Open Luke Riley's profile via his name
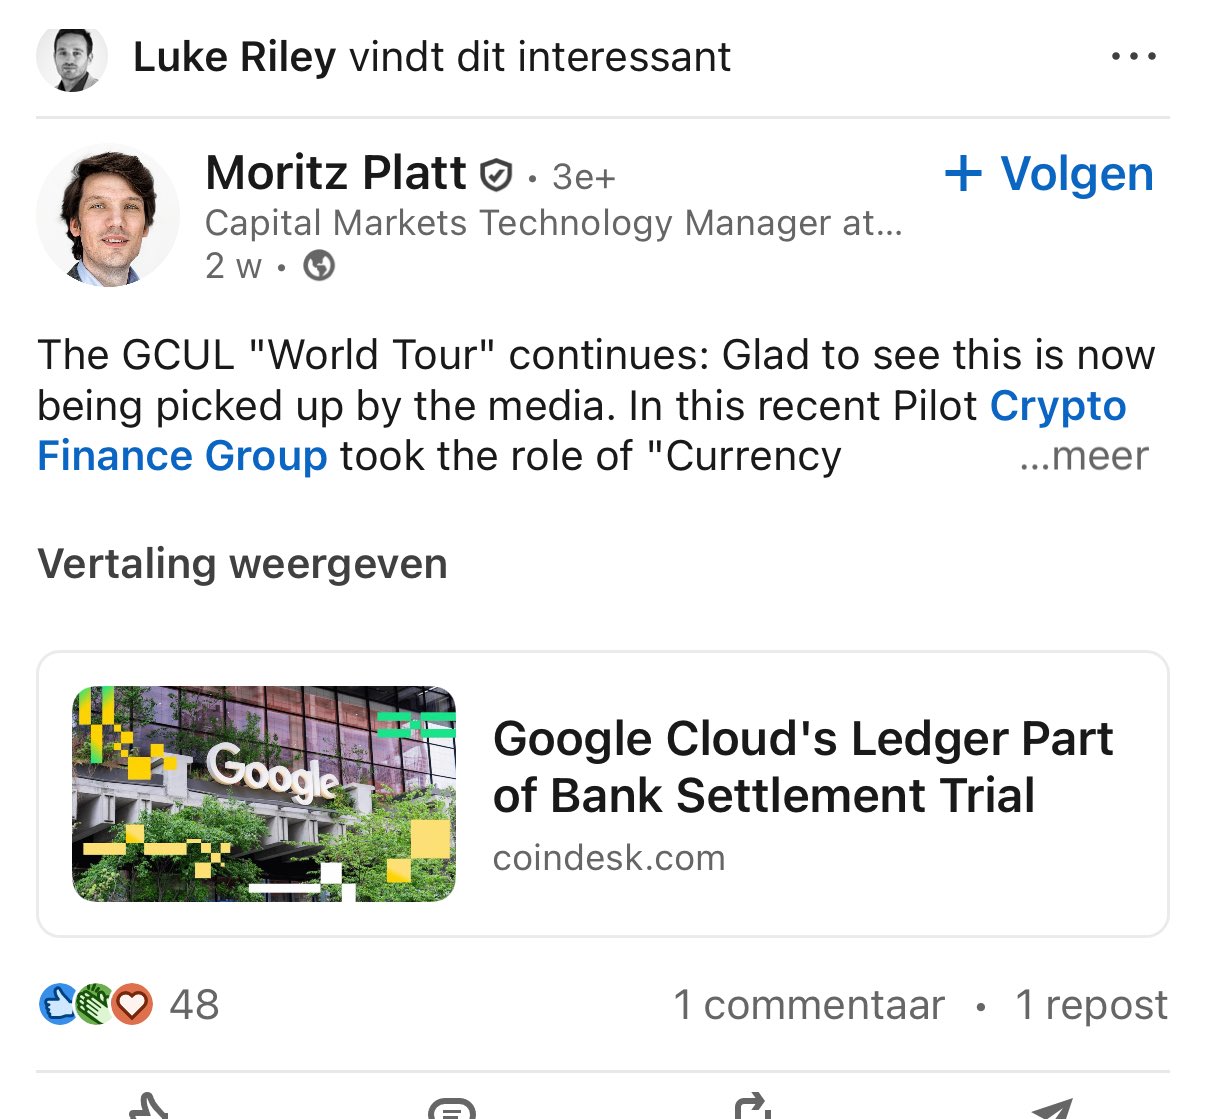1205x1119 pixels. (x=234, y=57)
